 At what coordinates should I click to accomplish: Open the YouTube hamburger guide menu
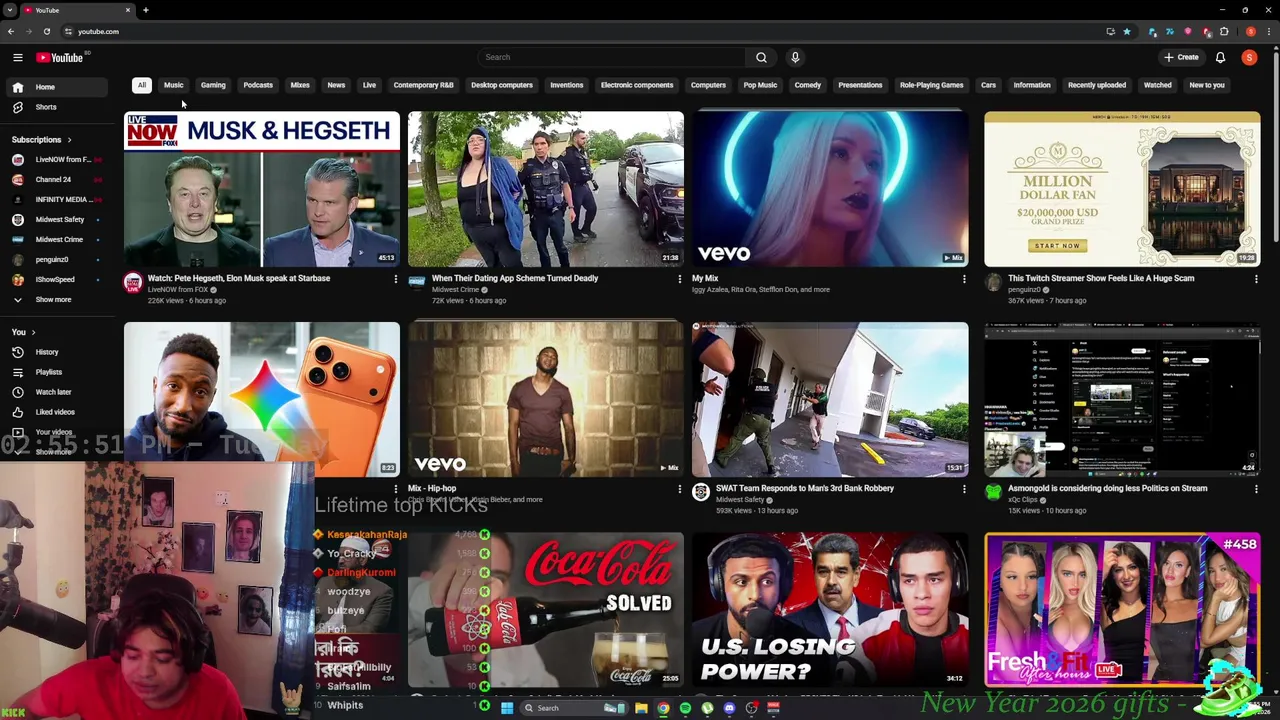(x=17, y=57)
